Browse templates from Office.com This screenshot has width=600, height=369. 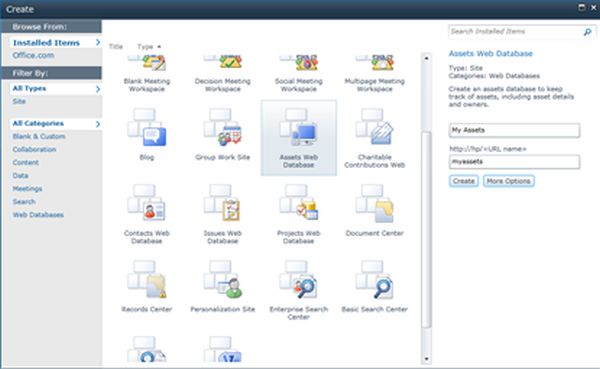tap(33, 55)
